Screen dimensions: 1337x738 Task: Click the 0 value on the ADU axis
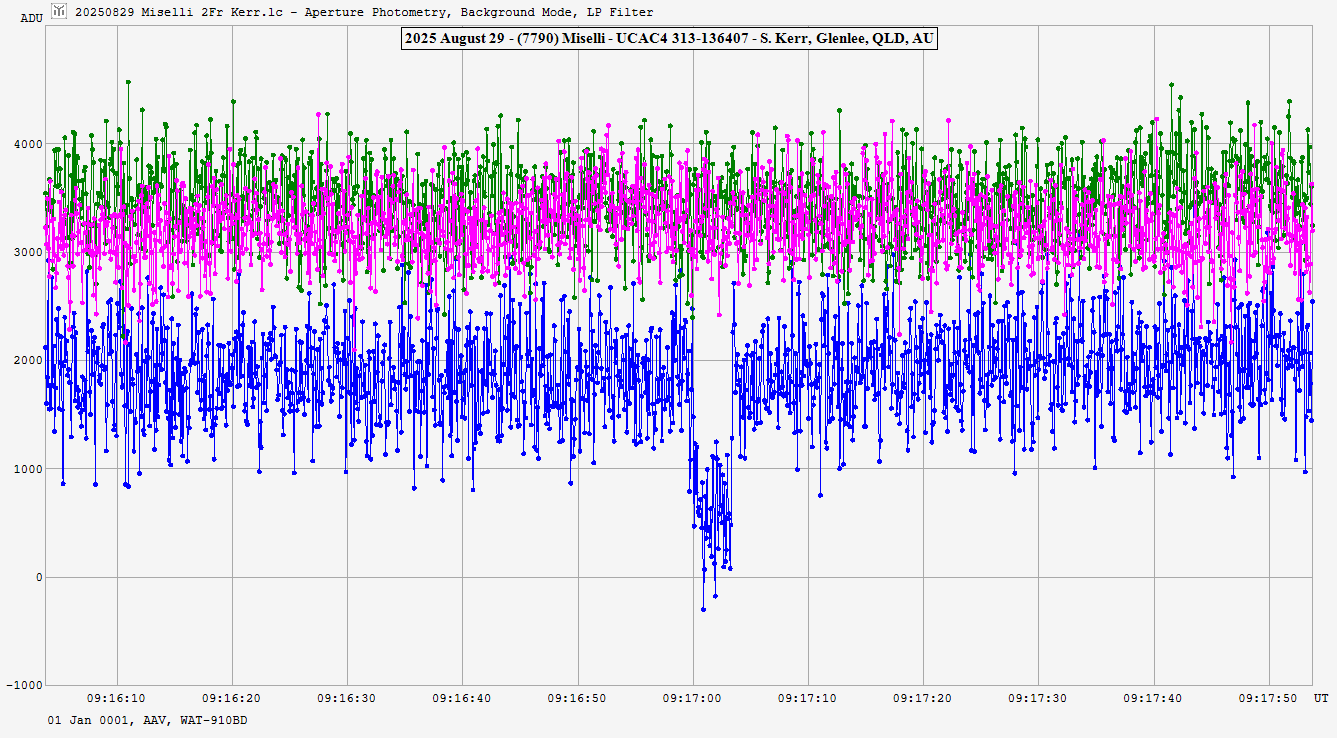(x=39, y=577)
